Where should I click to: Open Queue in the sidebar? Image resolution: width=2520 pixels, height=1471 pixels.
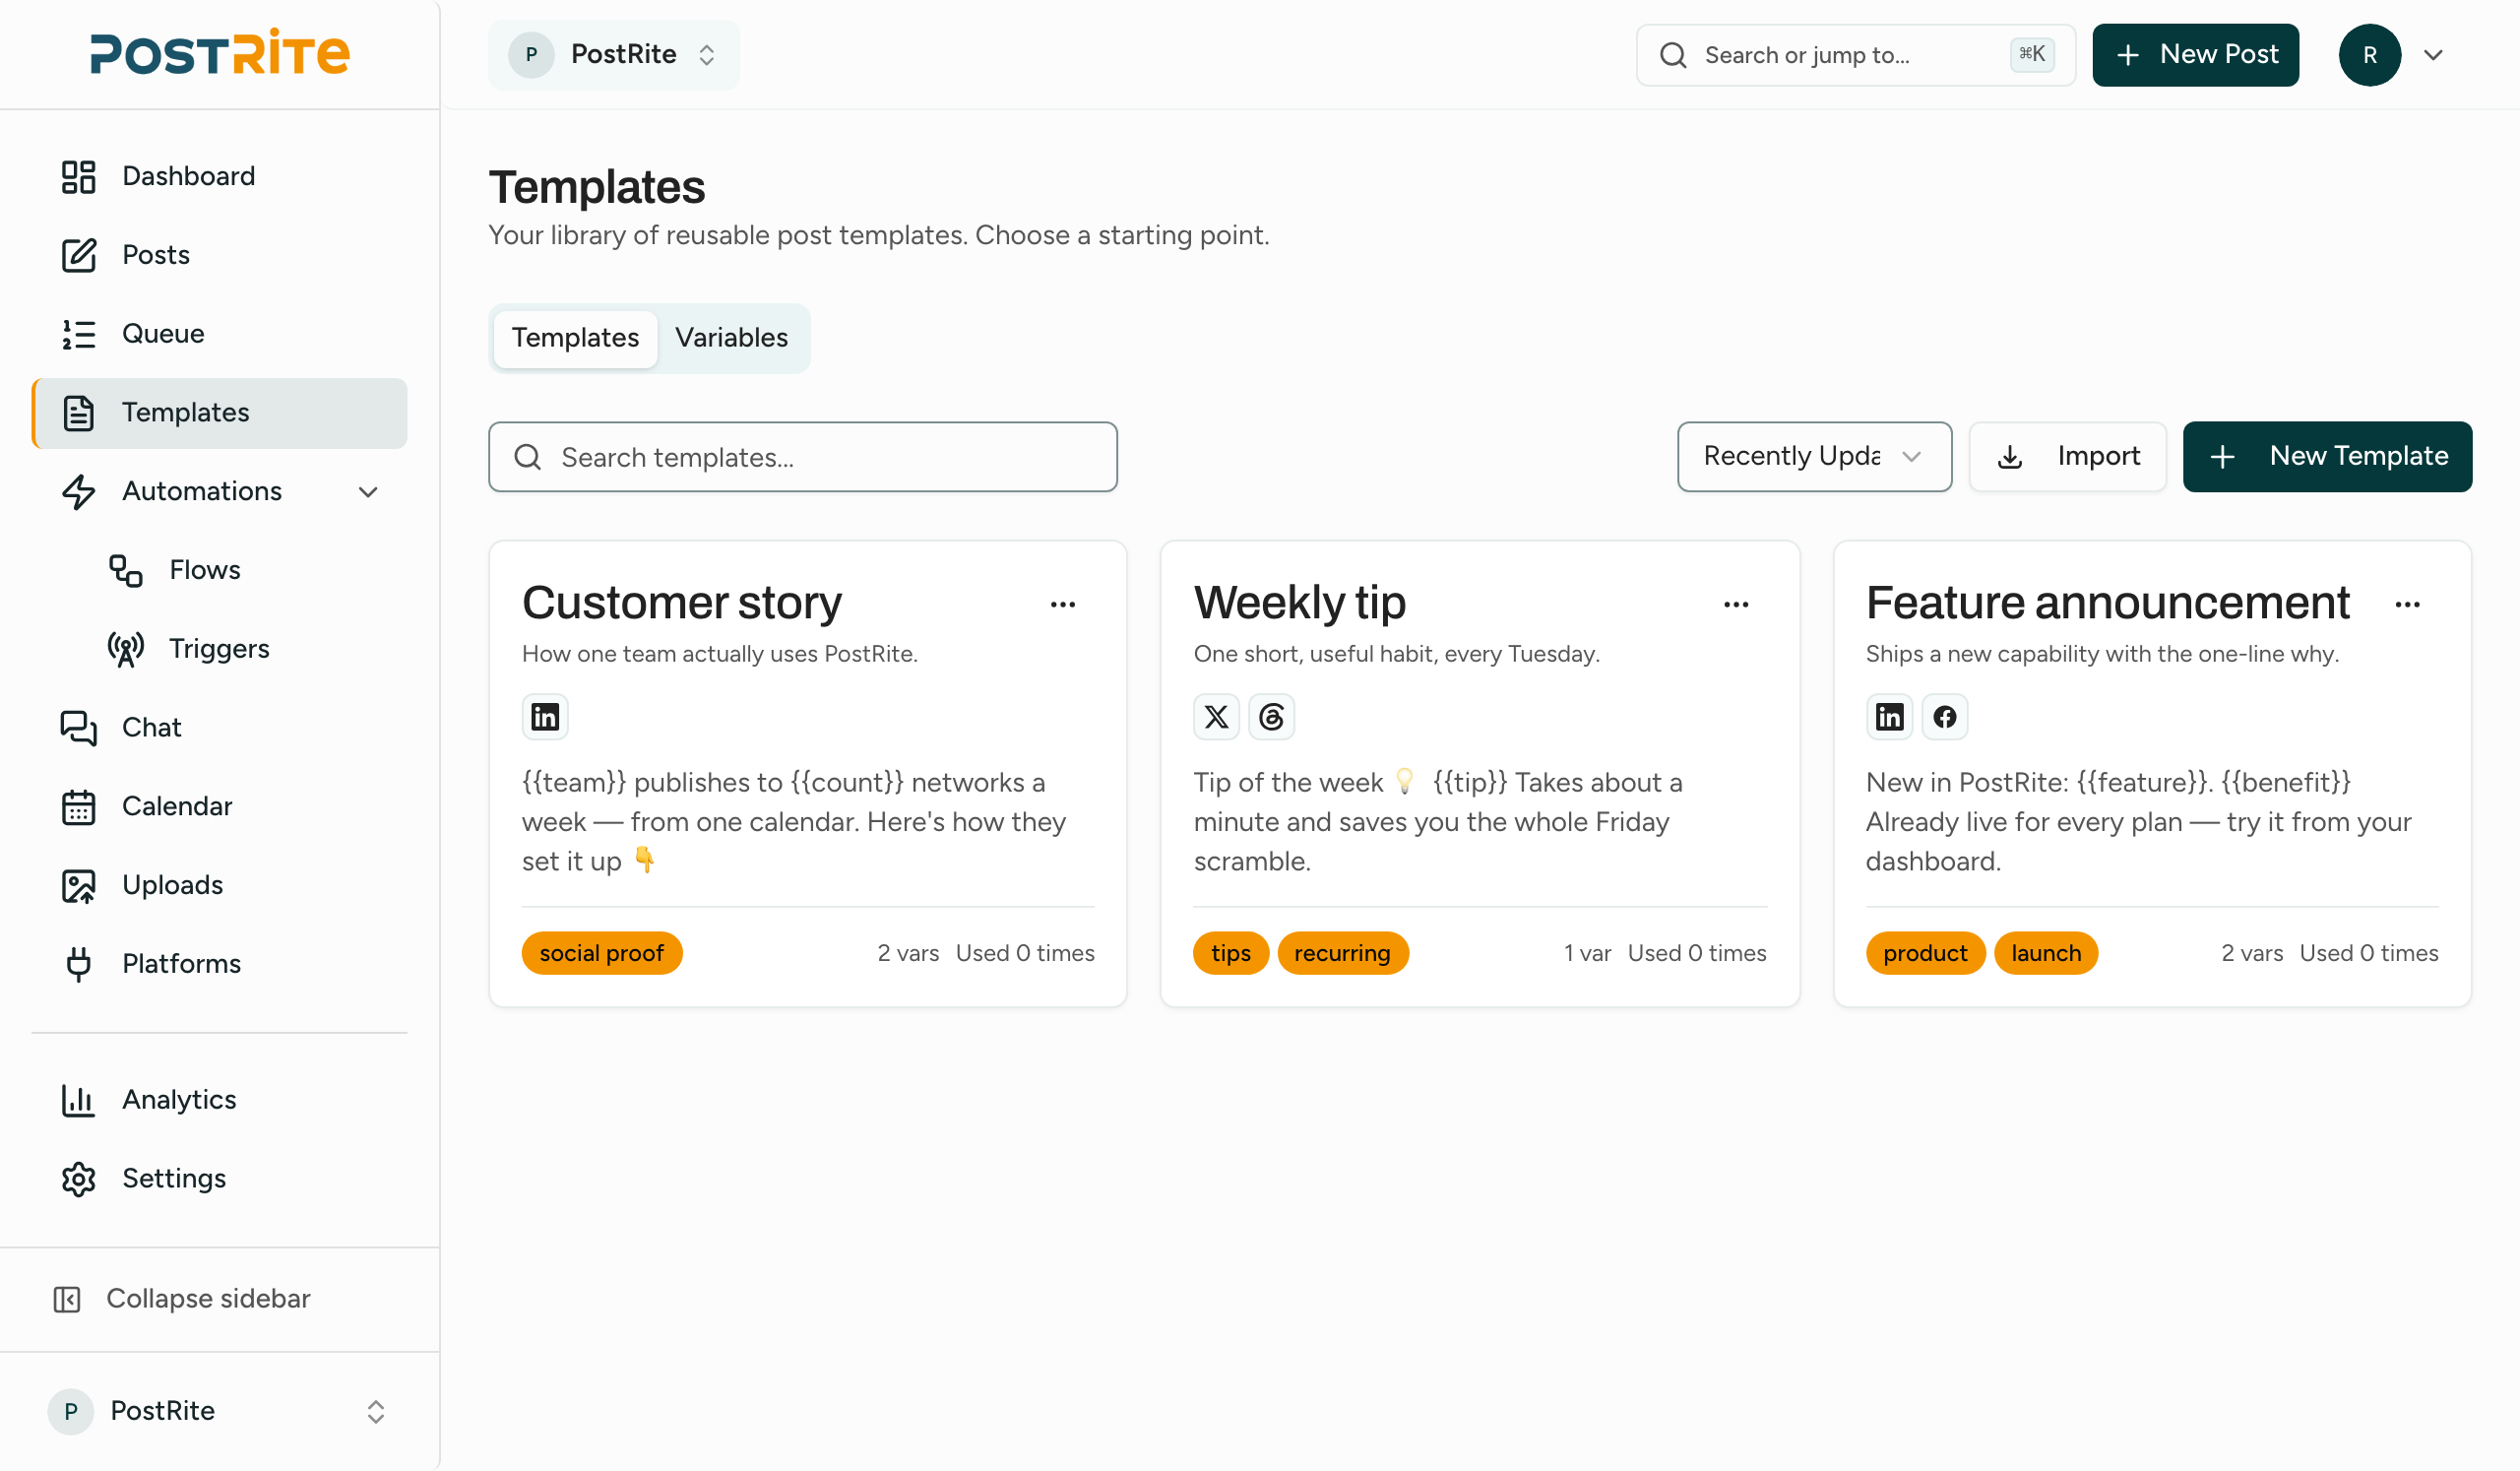[x=220, y=334]
